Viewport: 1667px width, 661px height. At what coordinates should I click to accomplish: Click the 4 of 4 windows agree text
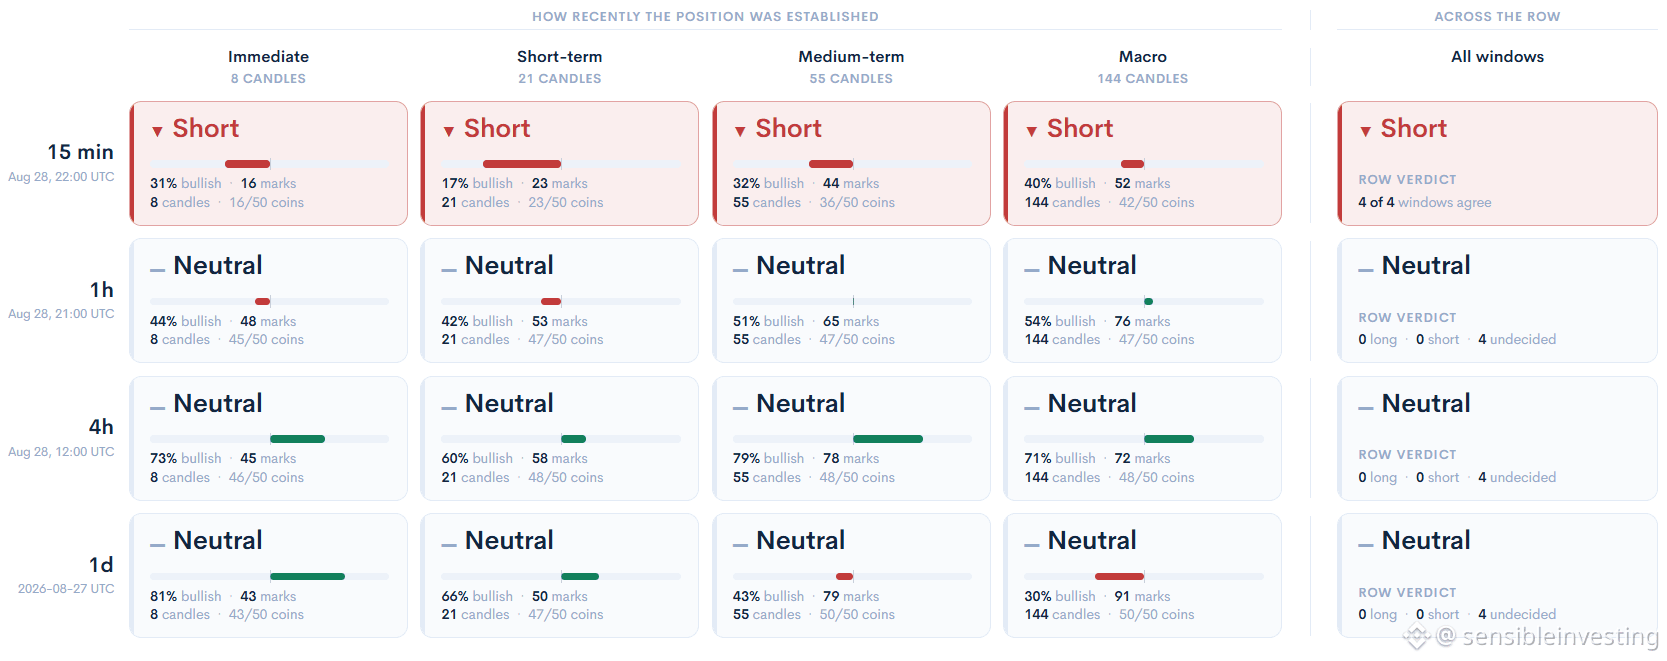point(1424,202)
